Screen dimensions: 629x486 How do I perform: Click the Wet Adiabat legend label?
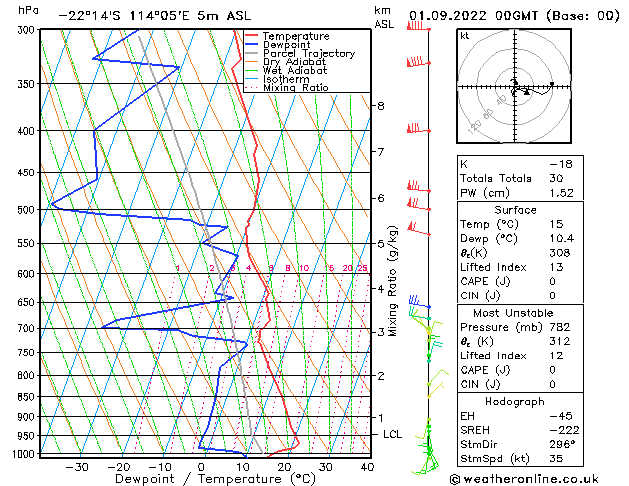(x=295, y=71)
